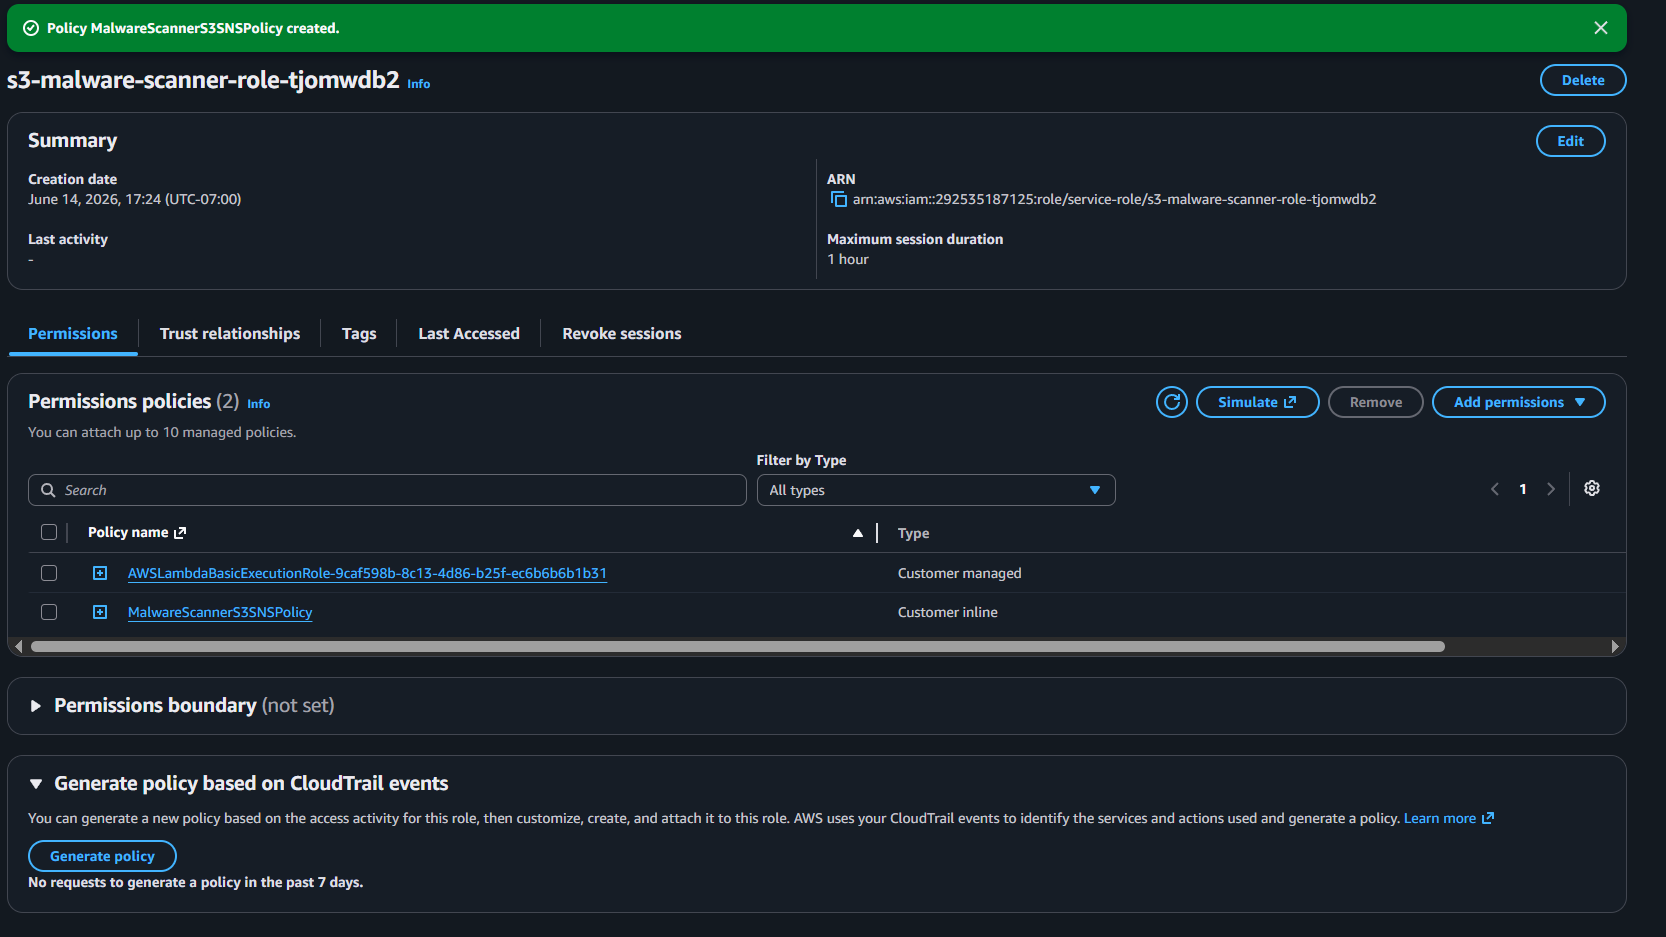1666x937 pixels.
Task: Click the page number 1 indicator
Action: [1523, 489]
